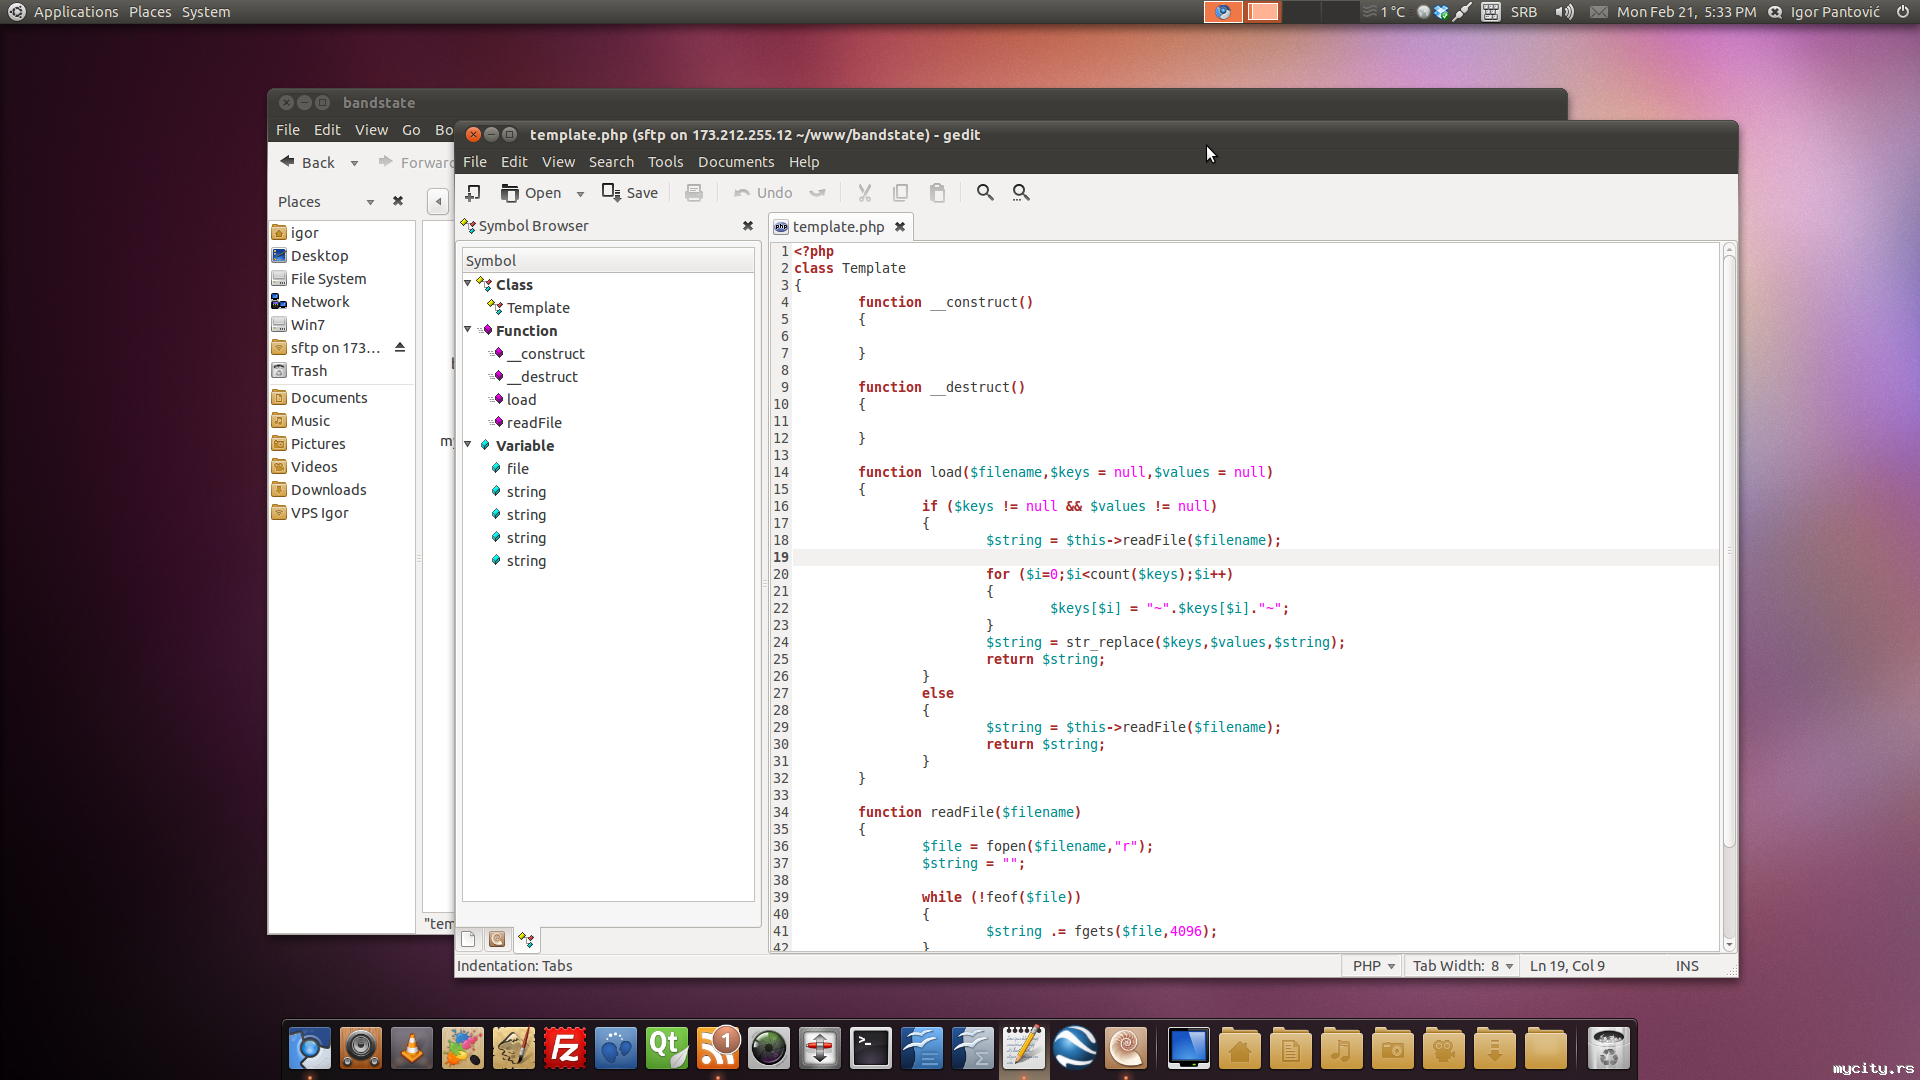The width and height of the screenshot is (1920, 1080).
Task: Click the Save button
Action: click(x=630, y=193)
